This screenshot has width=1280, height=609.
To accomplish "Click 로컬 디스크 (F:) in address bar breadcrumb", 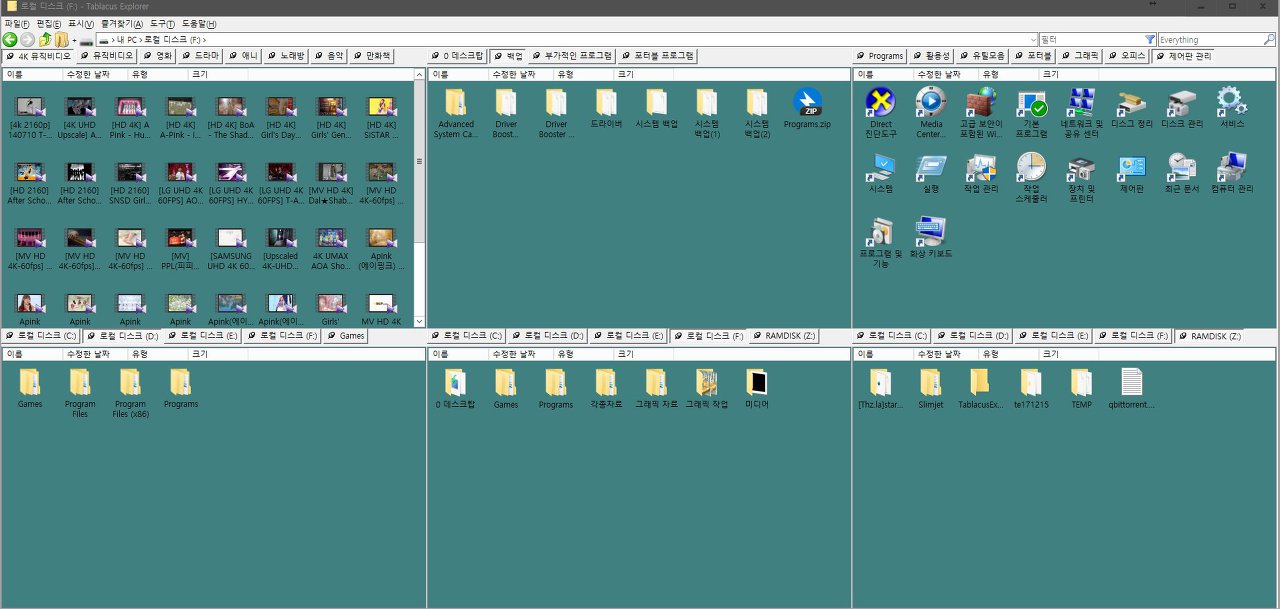I will click(172, 40).
